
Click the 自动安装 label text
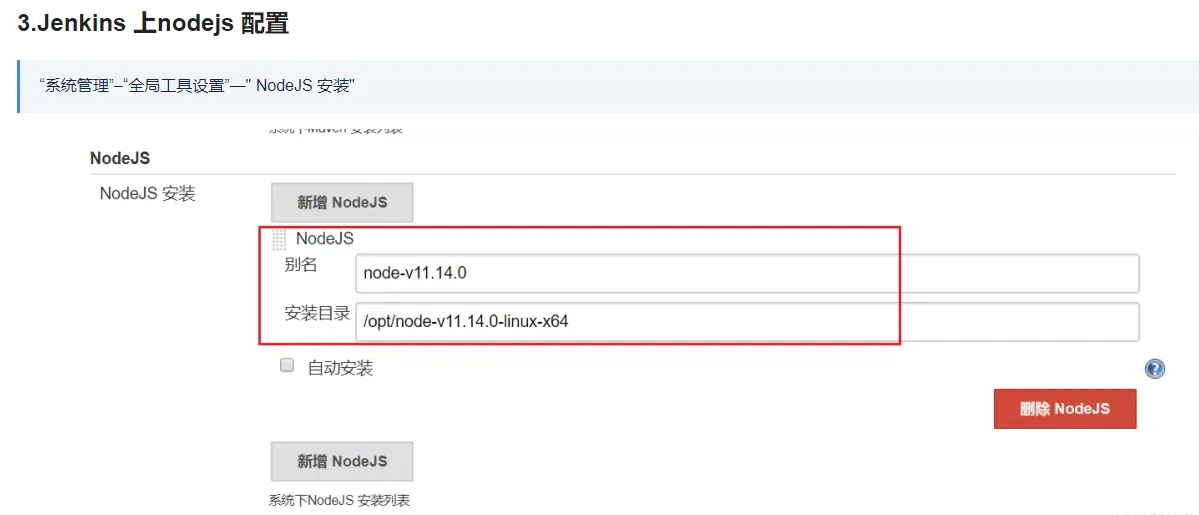click(x=340, y=368)
